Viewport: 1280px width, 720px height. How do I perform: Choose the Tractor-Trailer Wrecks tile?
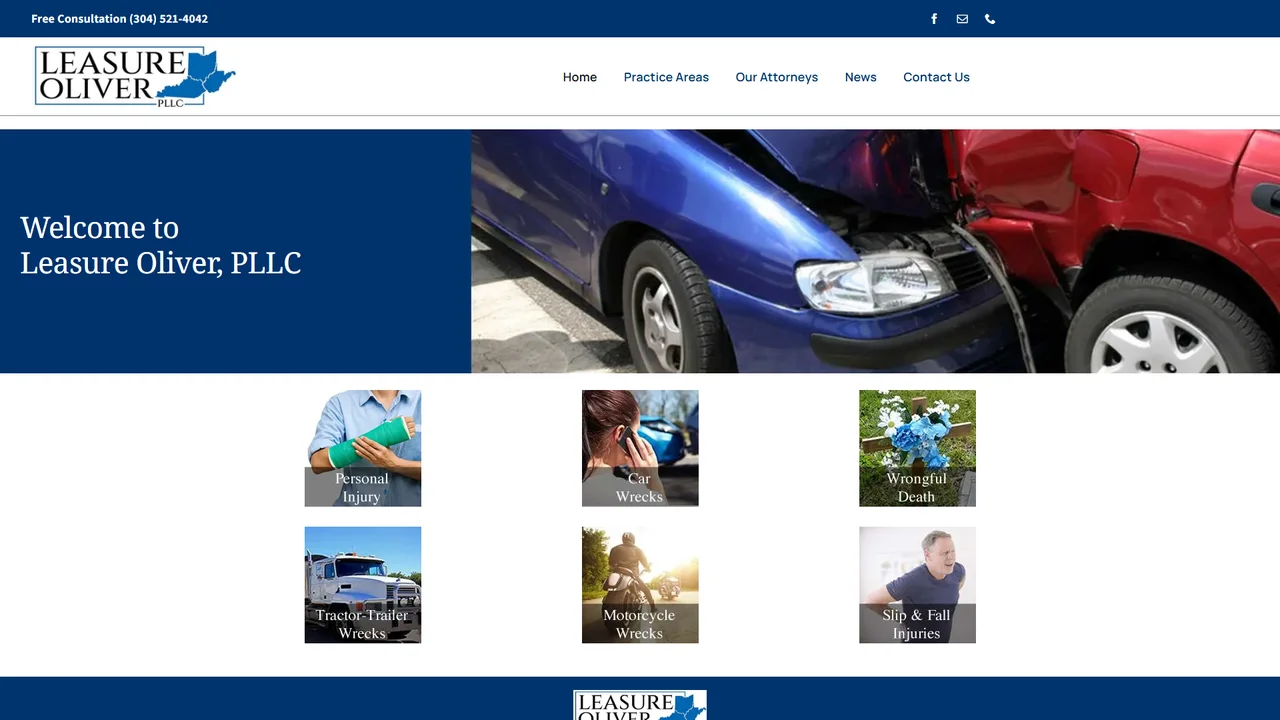[x=363, y=585]
